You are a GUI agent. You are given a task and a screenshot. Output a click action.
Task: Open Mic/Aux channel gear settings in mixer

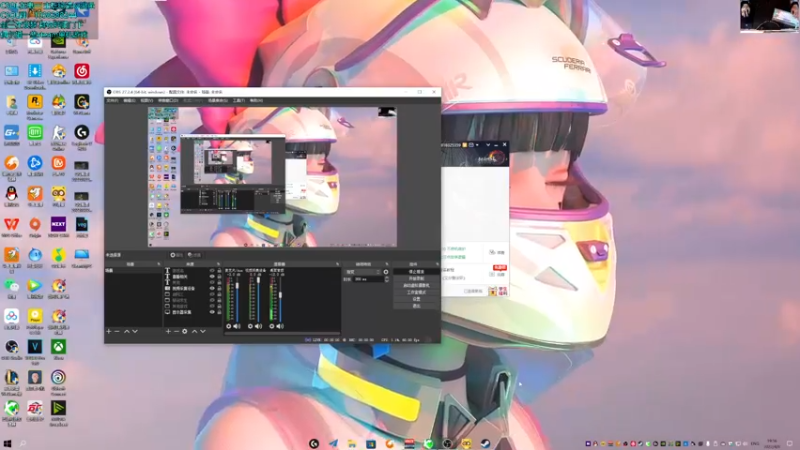[229, 326]
